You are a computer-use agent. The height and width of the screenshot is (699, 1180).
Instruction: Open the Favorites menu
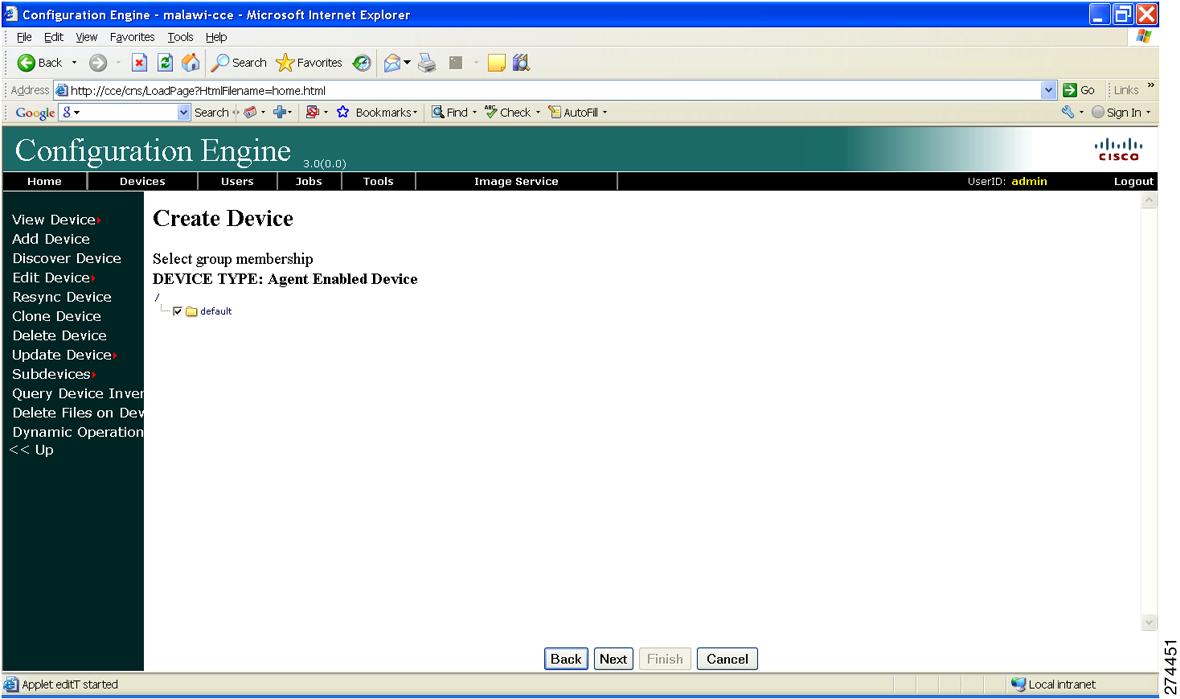(x=132, y=37)
